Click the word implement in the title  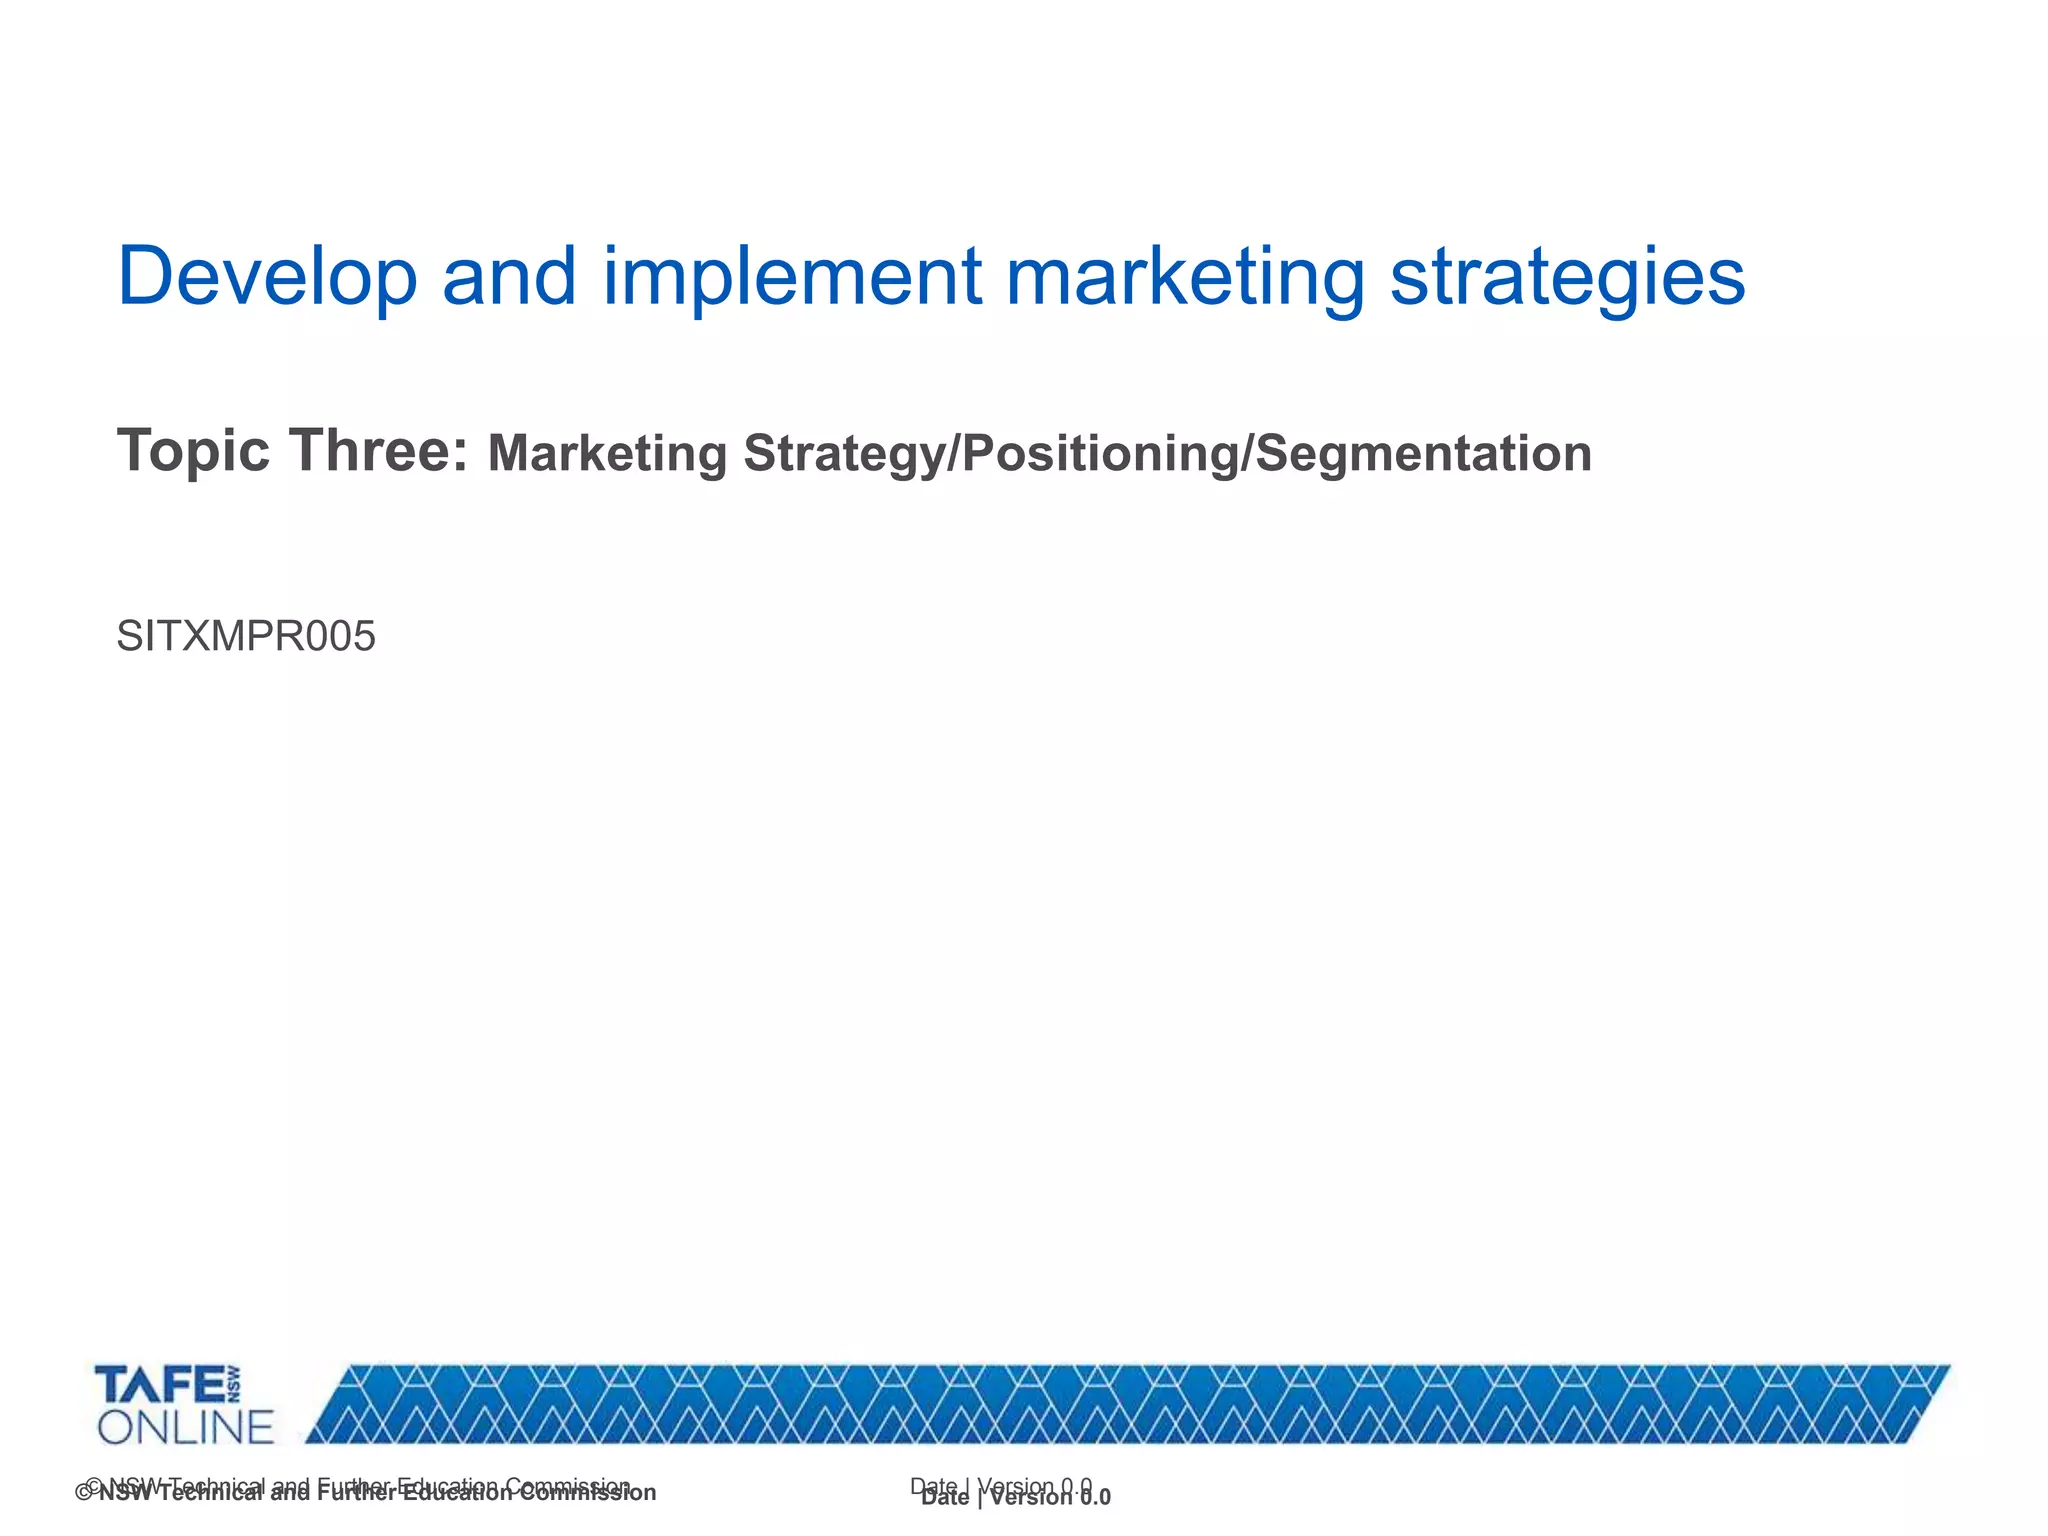point(792,277)
